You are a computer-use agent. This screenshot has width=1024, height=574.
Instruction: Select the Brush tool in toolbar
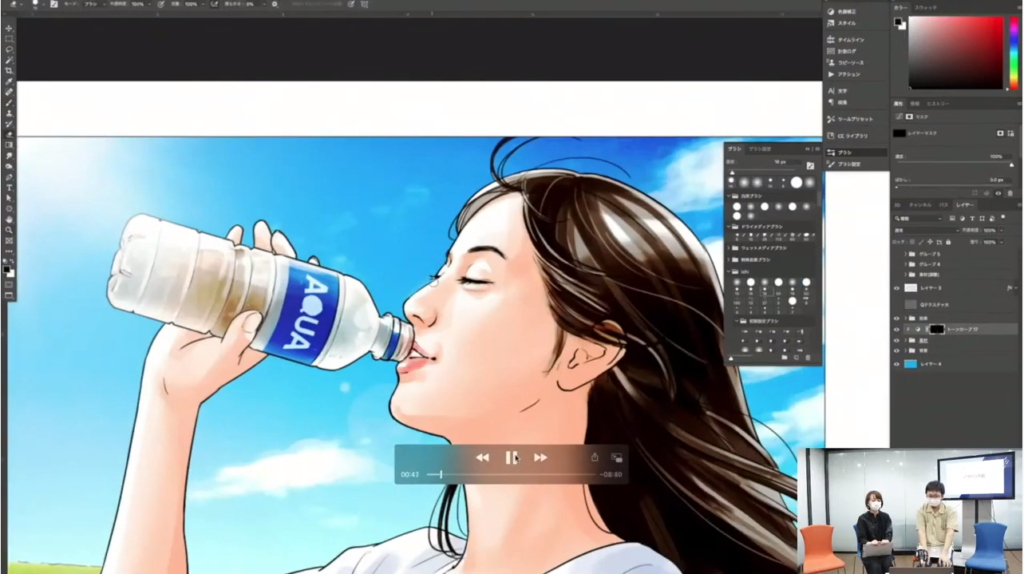(9, 103)
